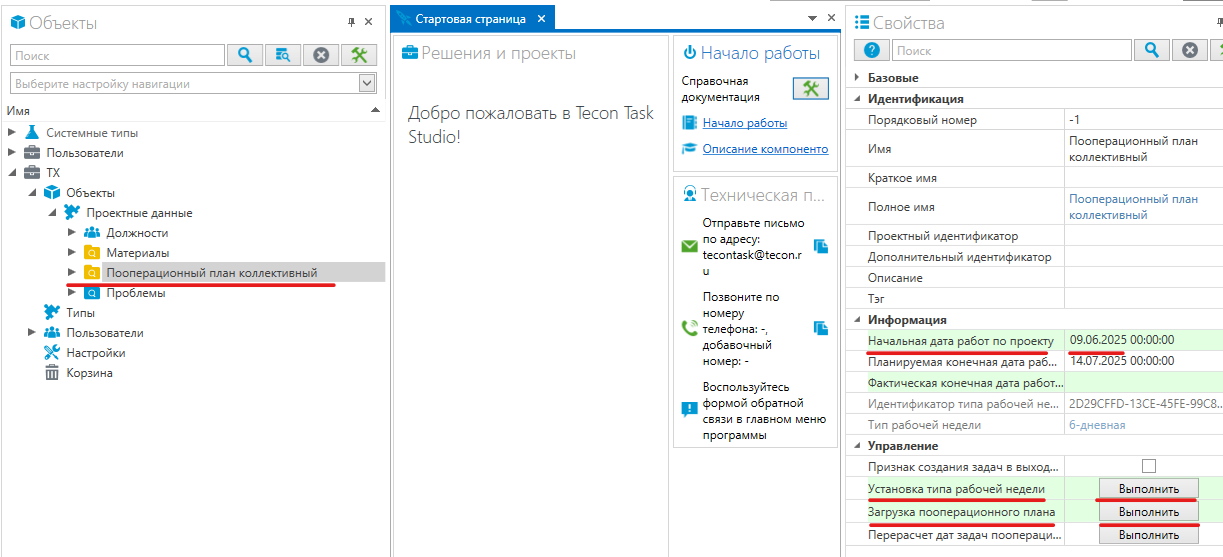Screen dimensions: 1223x557
Task: Click the search magnifier in Объекты panel
Action: pos(245,55)
